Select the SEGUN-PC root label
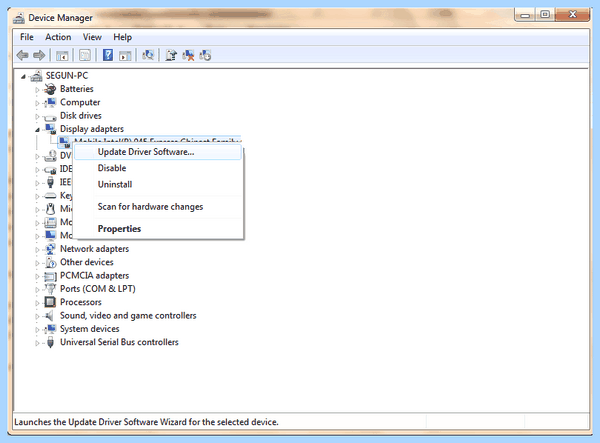This screenshot has width=600, height=443. point(67,76)
